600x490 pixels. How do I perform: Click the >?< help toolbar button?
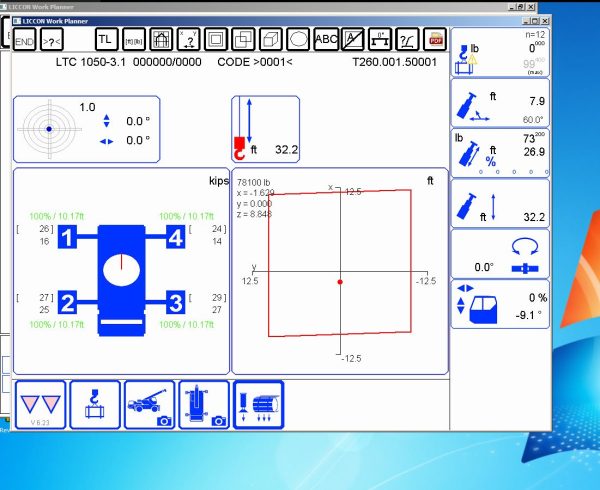tap(52, 39)
